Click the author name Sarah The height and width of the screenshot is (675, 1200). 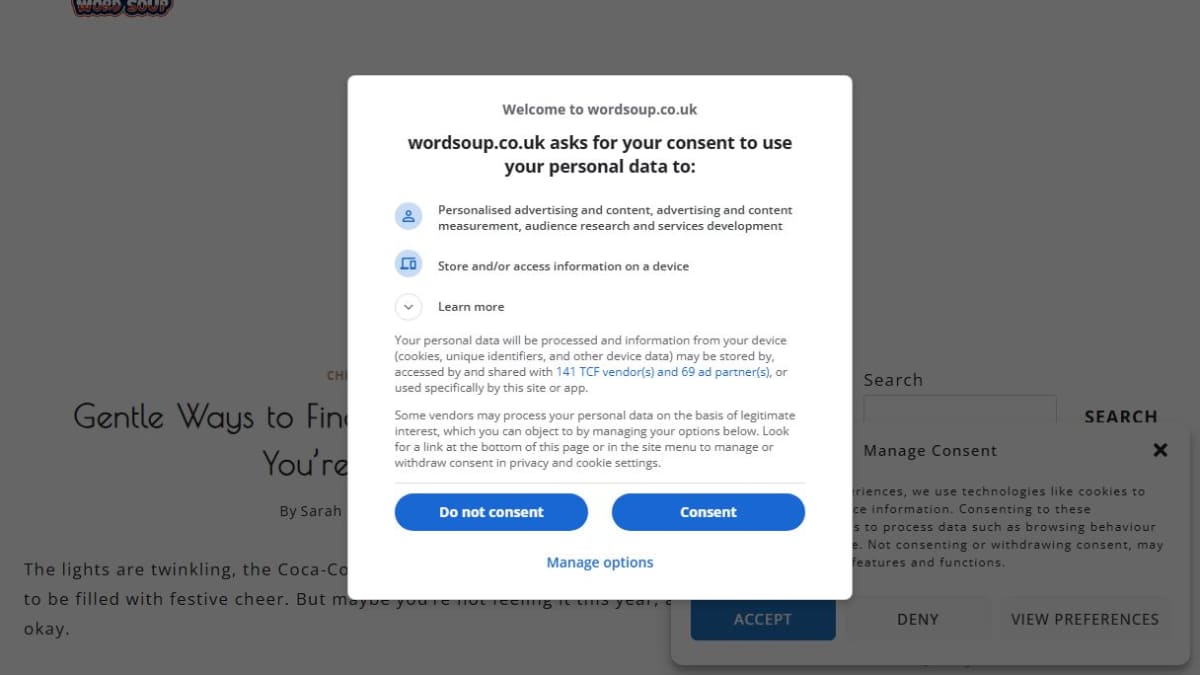coord(321,511)
